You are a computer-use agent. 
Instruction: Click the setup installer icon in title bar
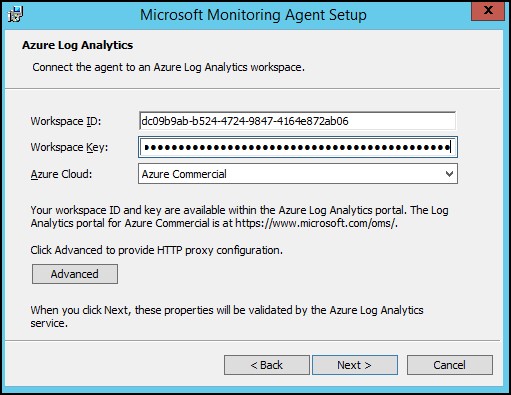pyautogui.click(x=15, y=15)
